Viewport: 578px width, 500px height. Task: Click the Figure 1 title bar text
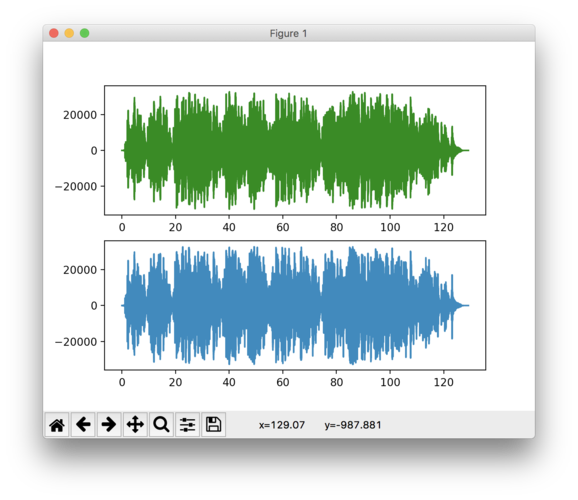pyautogui.click(x=288, y=34)
